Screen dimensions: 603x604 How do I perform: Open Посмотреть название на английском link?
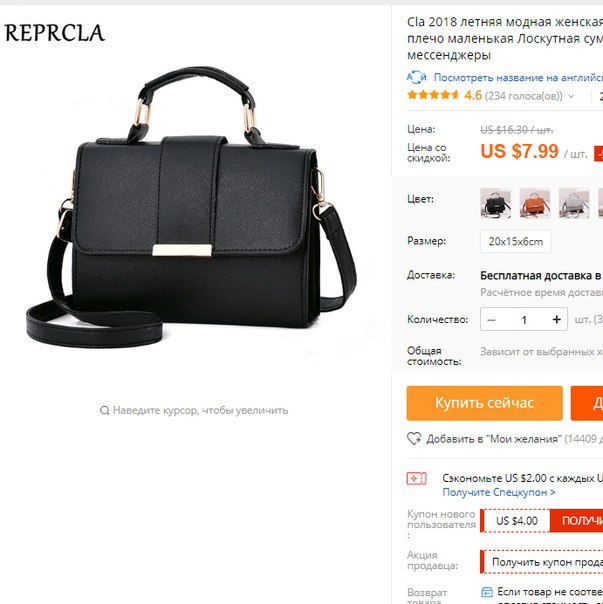pos(518,77)
